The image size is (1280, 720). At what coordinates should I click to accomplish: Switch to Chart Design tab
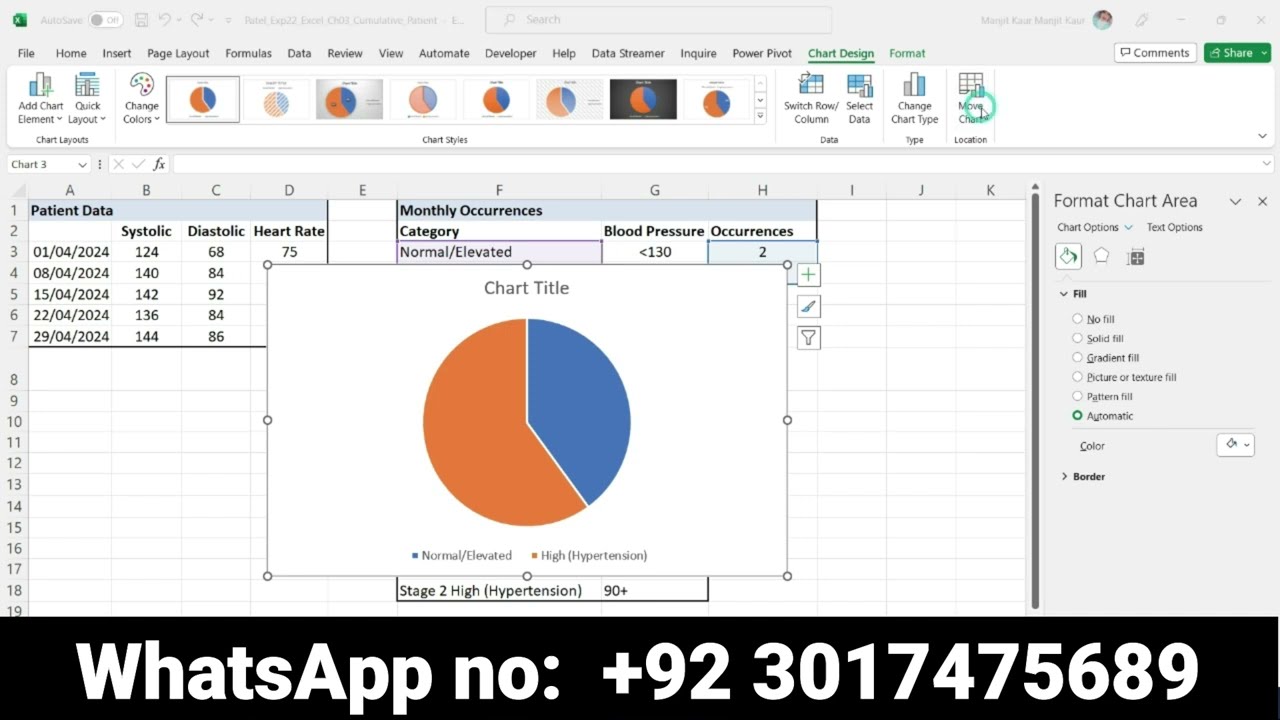tap(841, 53)
